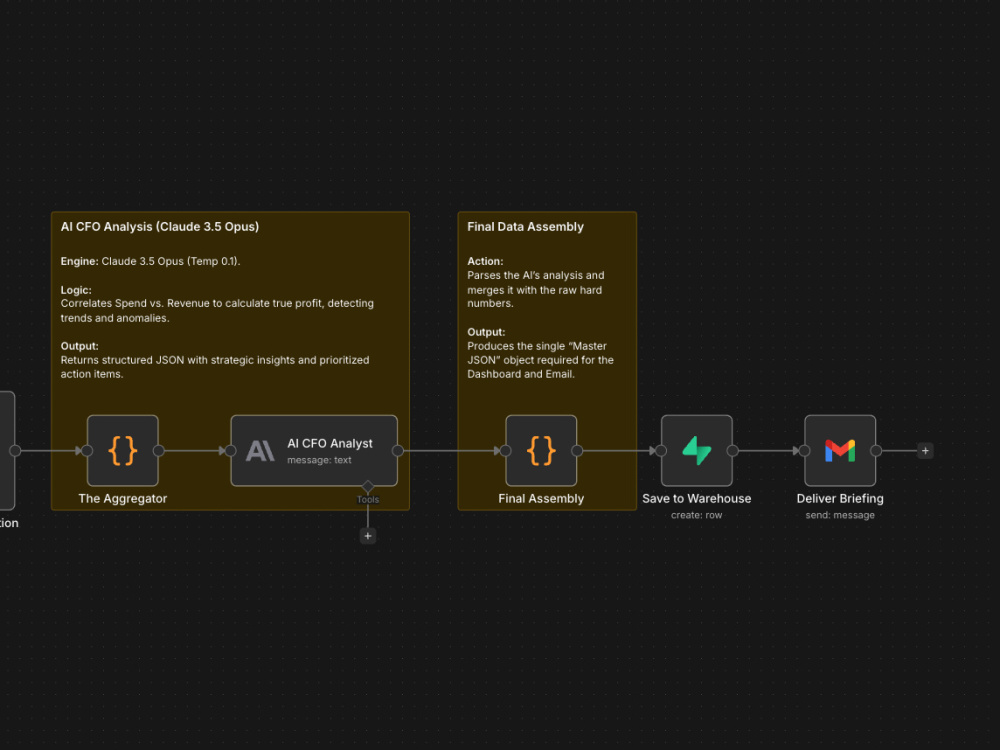Add a node after Deliver Briefing
This screenshot has height=750, width=1000.
click(925, 451)
